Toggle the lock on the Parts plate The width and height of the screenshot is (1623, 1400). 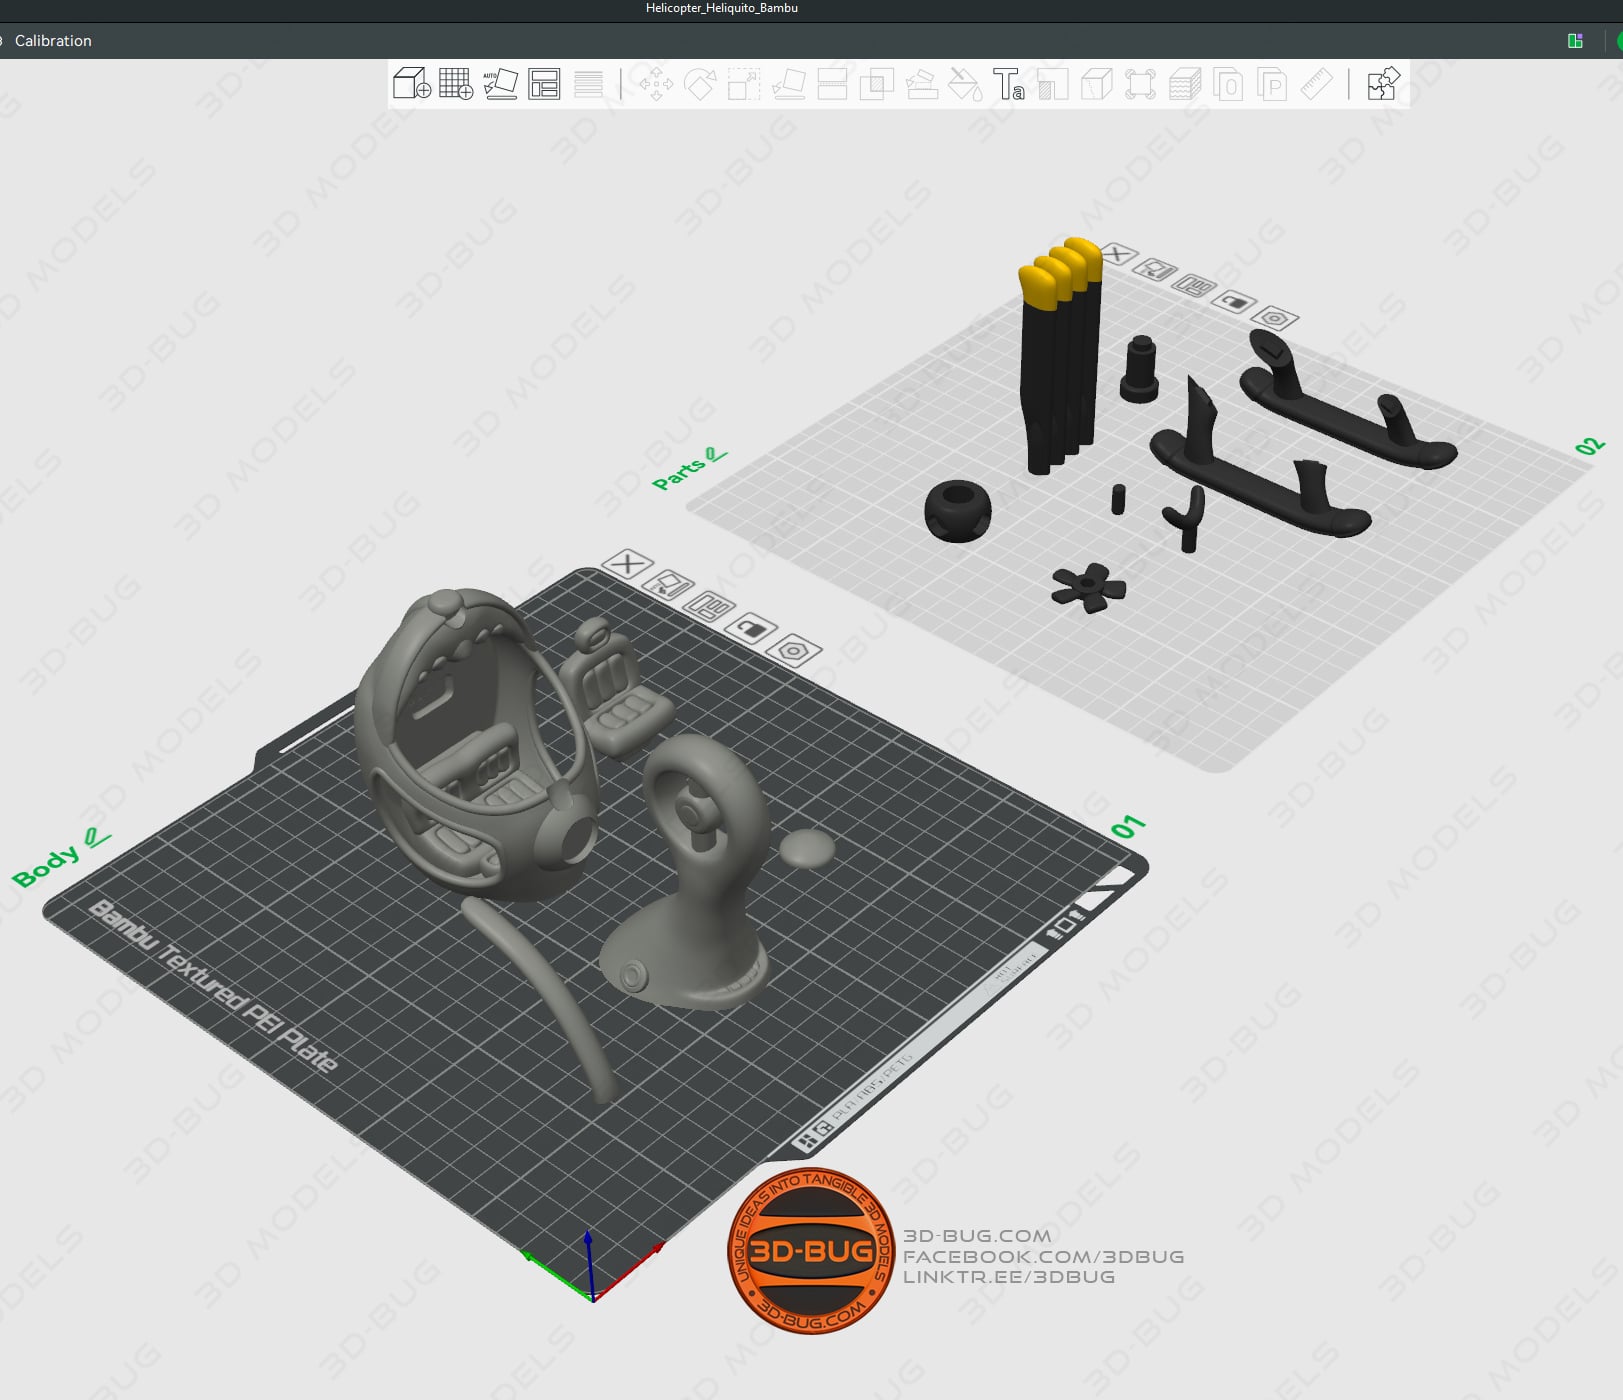tap(1234, 302)
